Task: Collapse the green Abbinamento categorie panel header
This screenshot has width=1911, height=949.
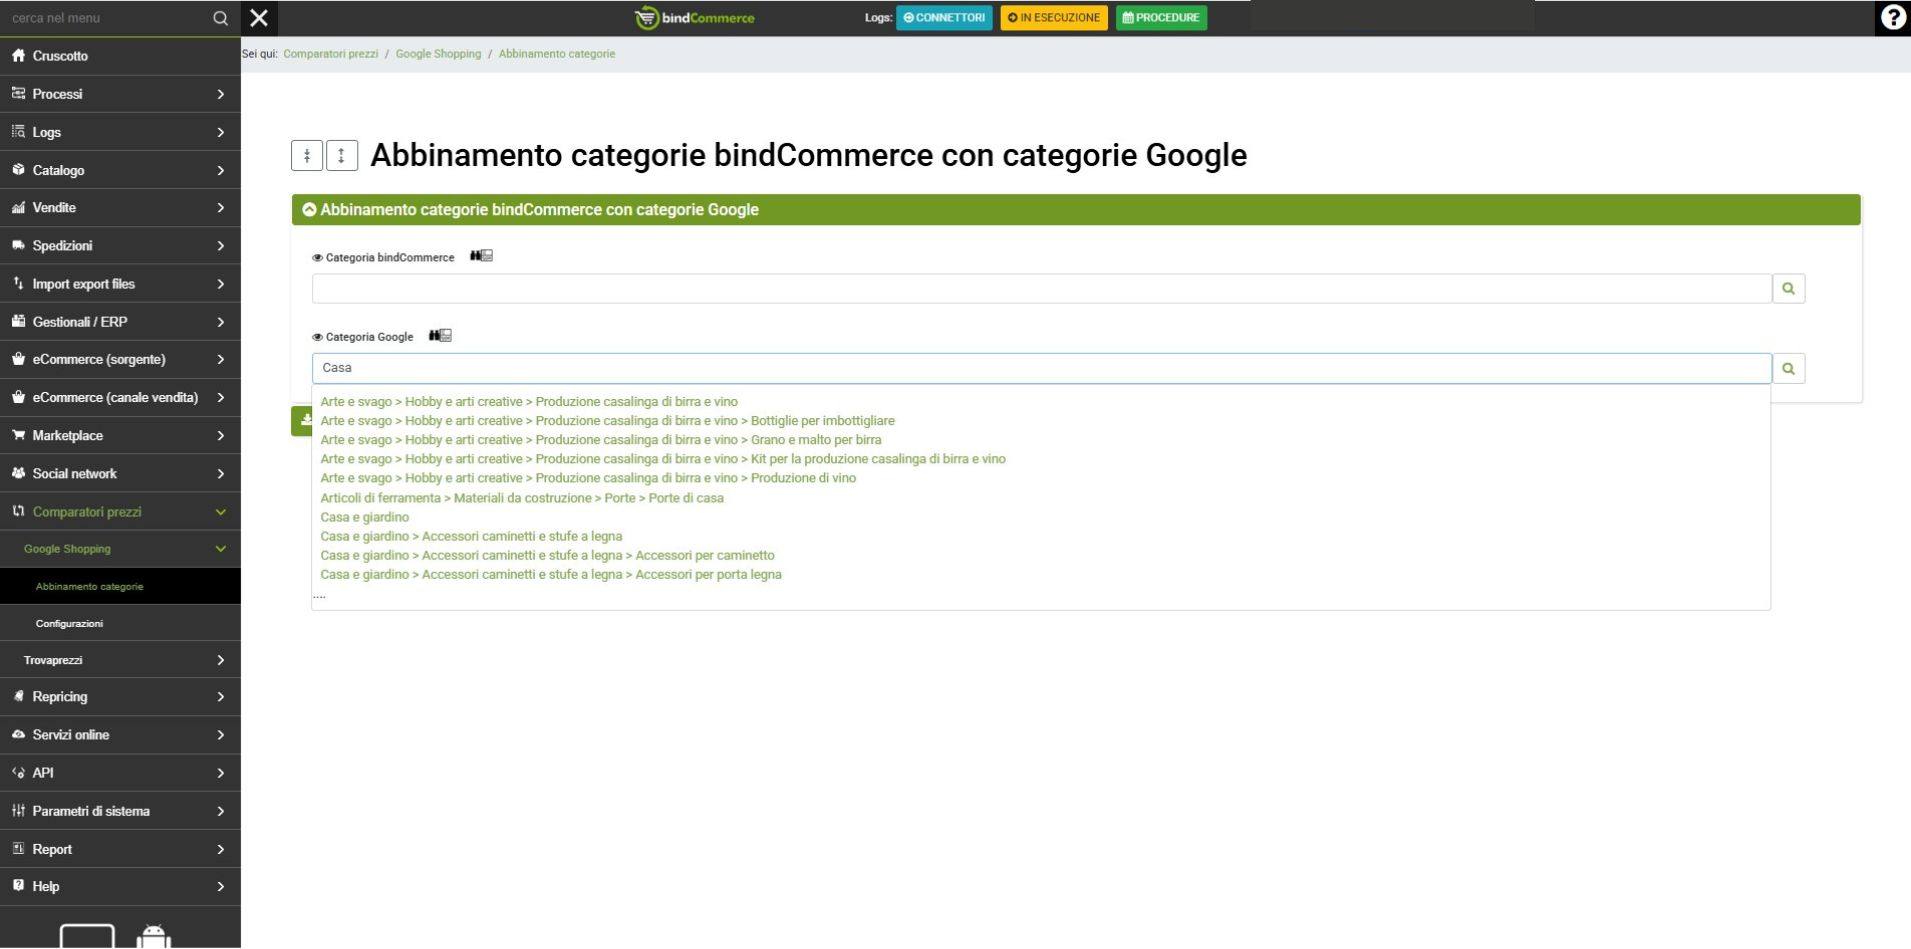Action: click(x=310, y=210)
